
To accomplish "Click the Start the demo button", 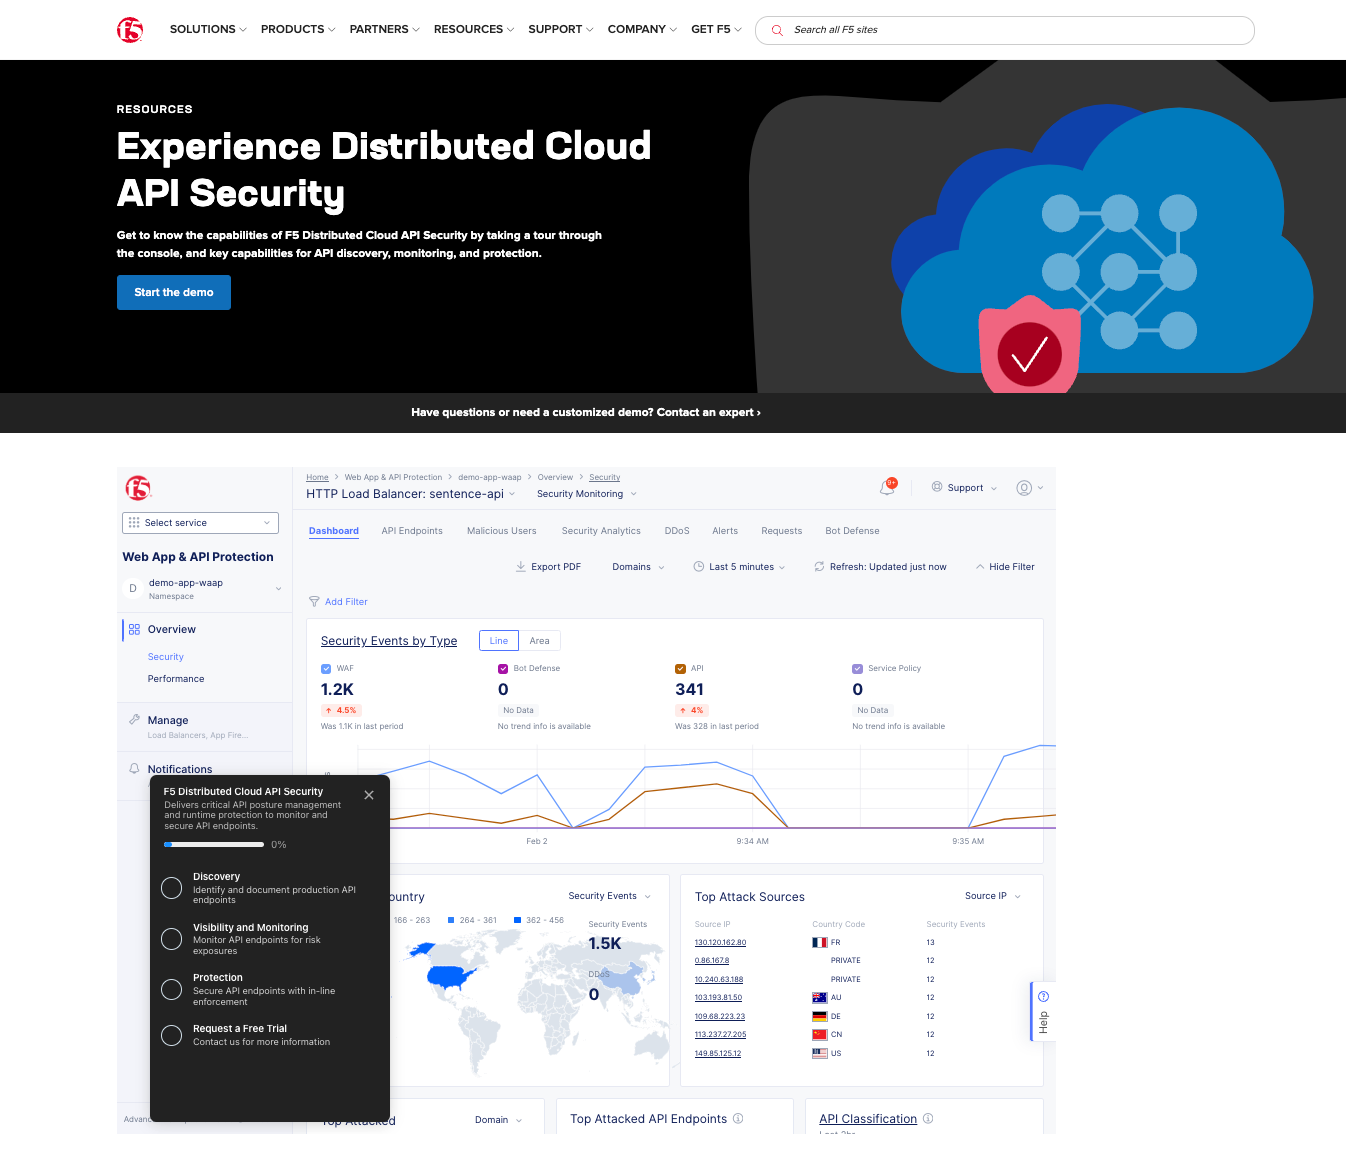I will (174, 292).
